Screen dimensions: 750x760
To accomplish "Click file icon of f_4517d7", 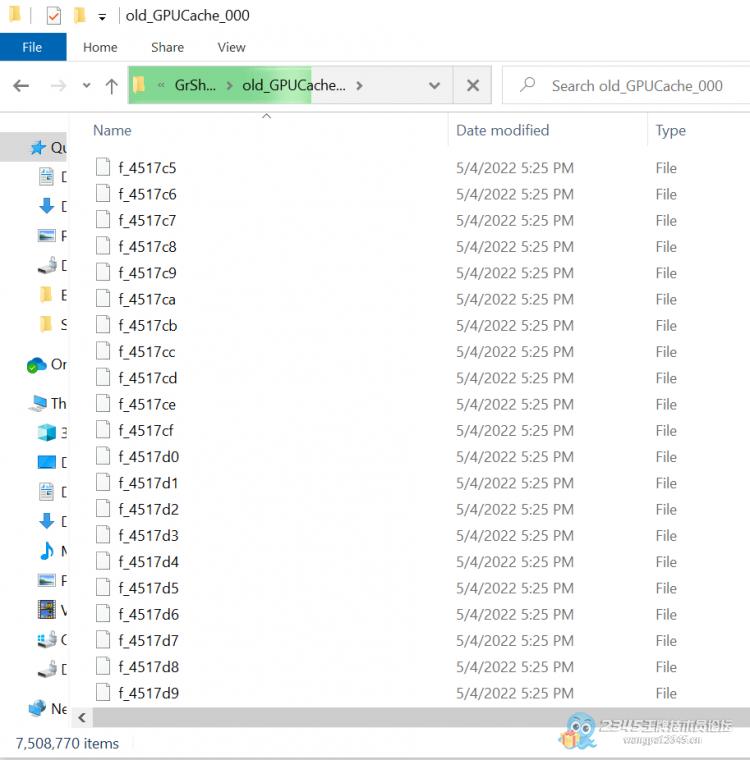I will click(x=103, y=639).
